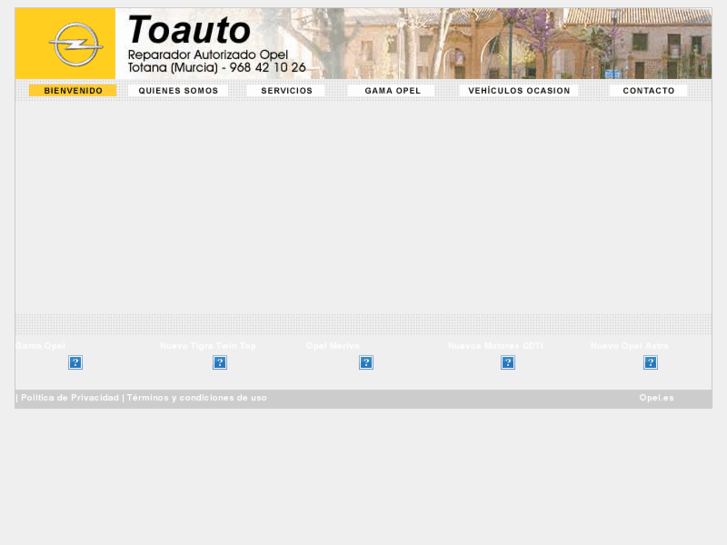Click the missing image under Nuevo Opel Astra
The image size is (727, 545).
pos(650,362)
